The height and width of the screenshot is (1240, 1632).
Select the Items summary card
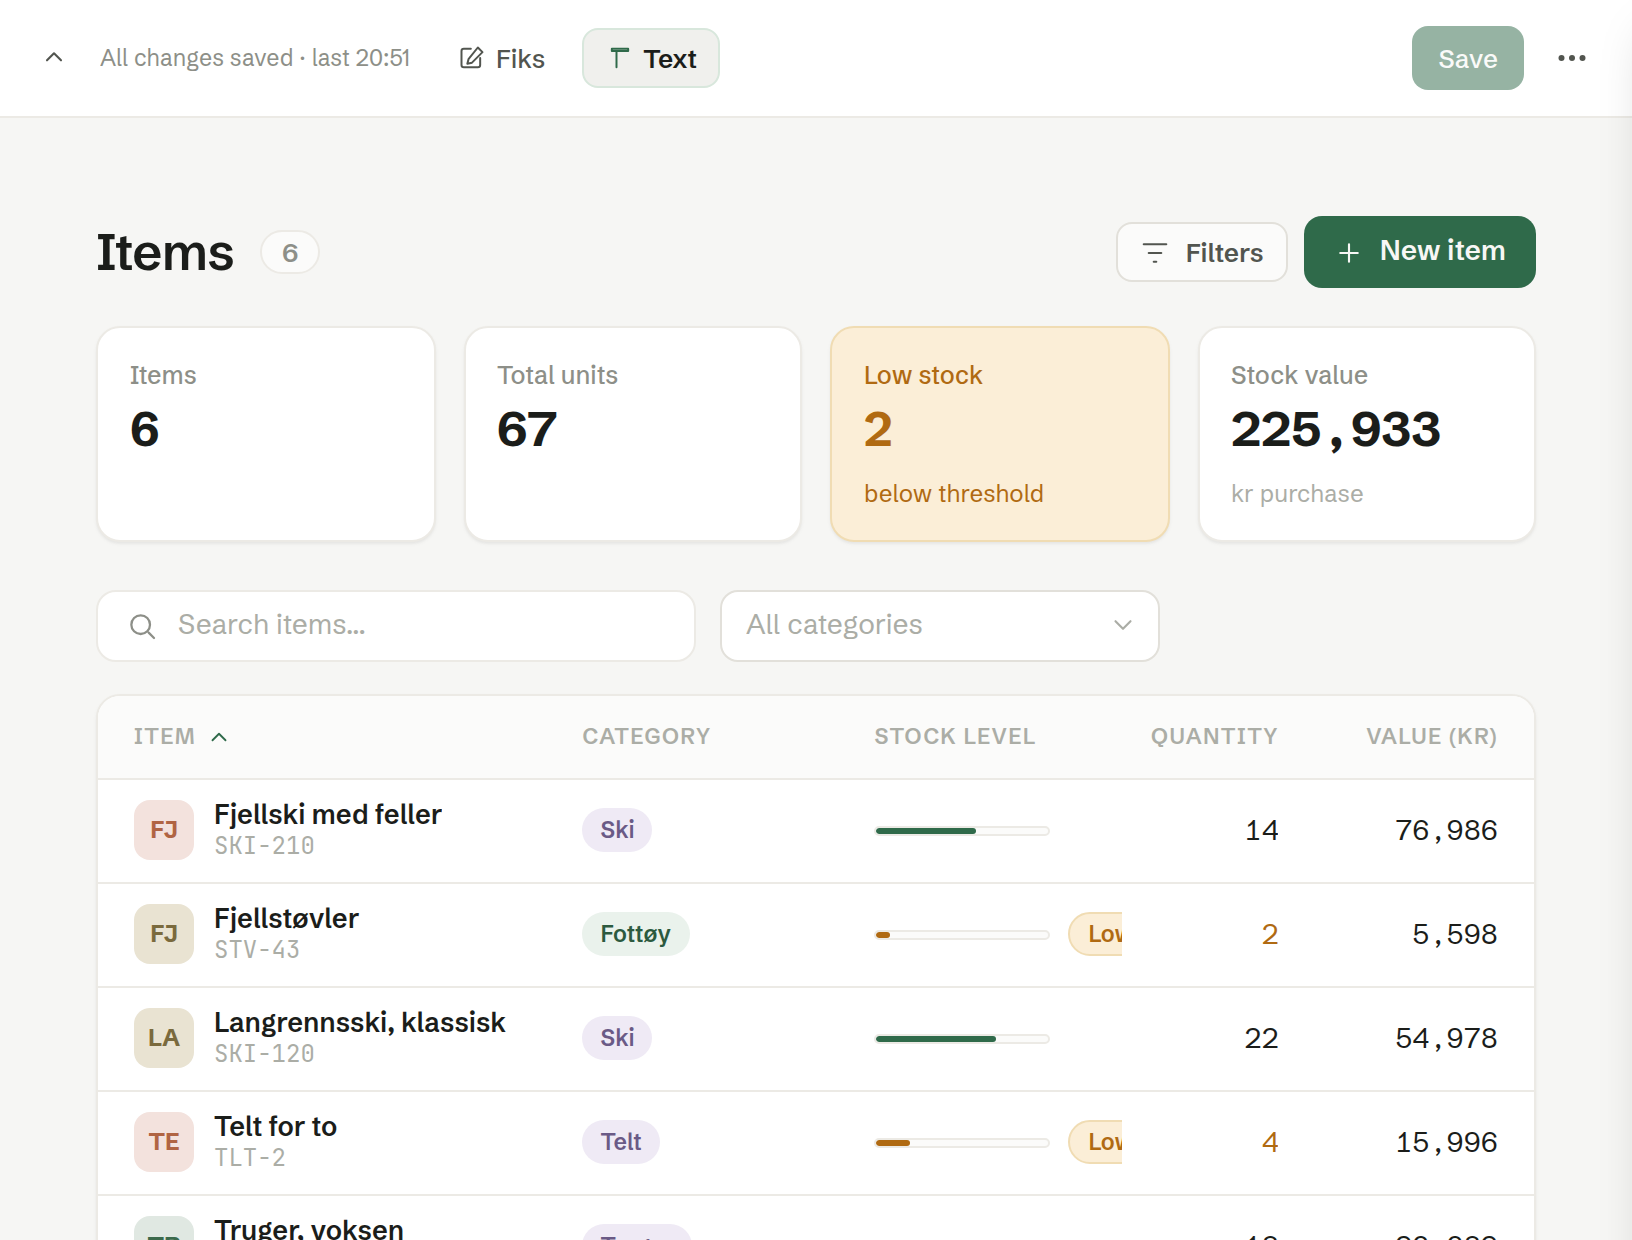tap(266, 434)
